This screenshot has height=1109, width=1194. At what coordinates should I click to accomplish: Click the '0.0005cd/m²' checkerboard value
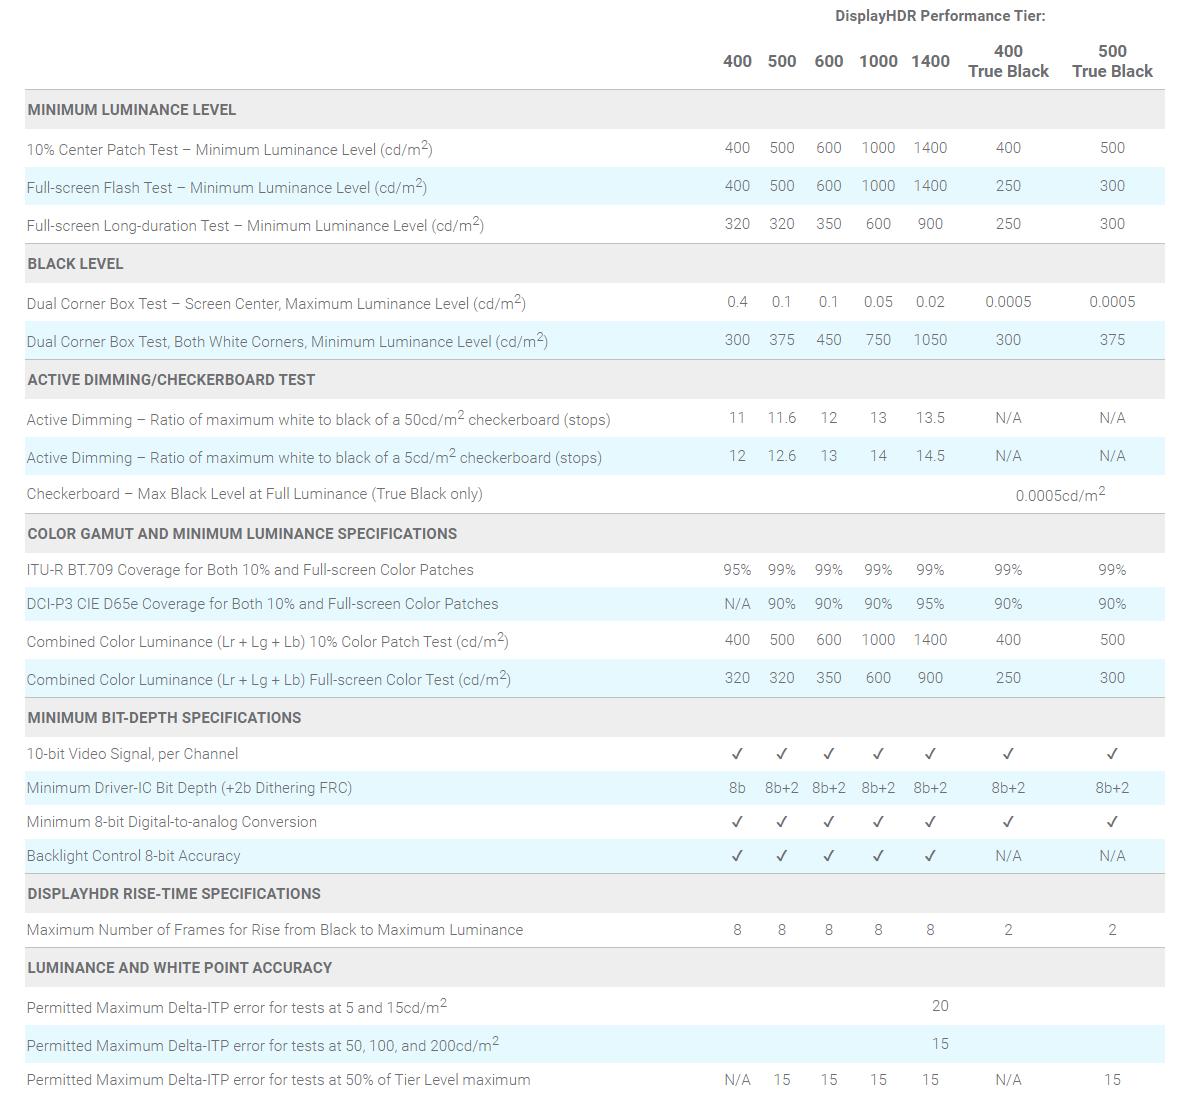point(1060,494)
